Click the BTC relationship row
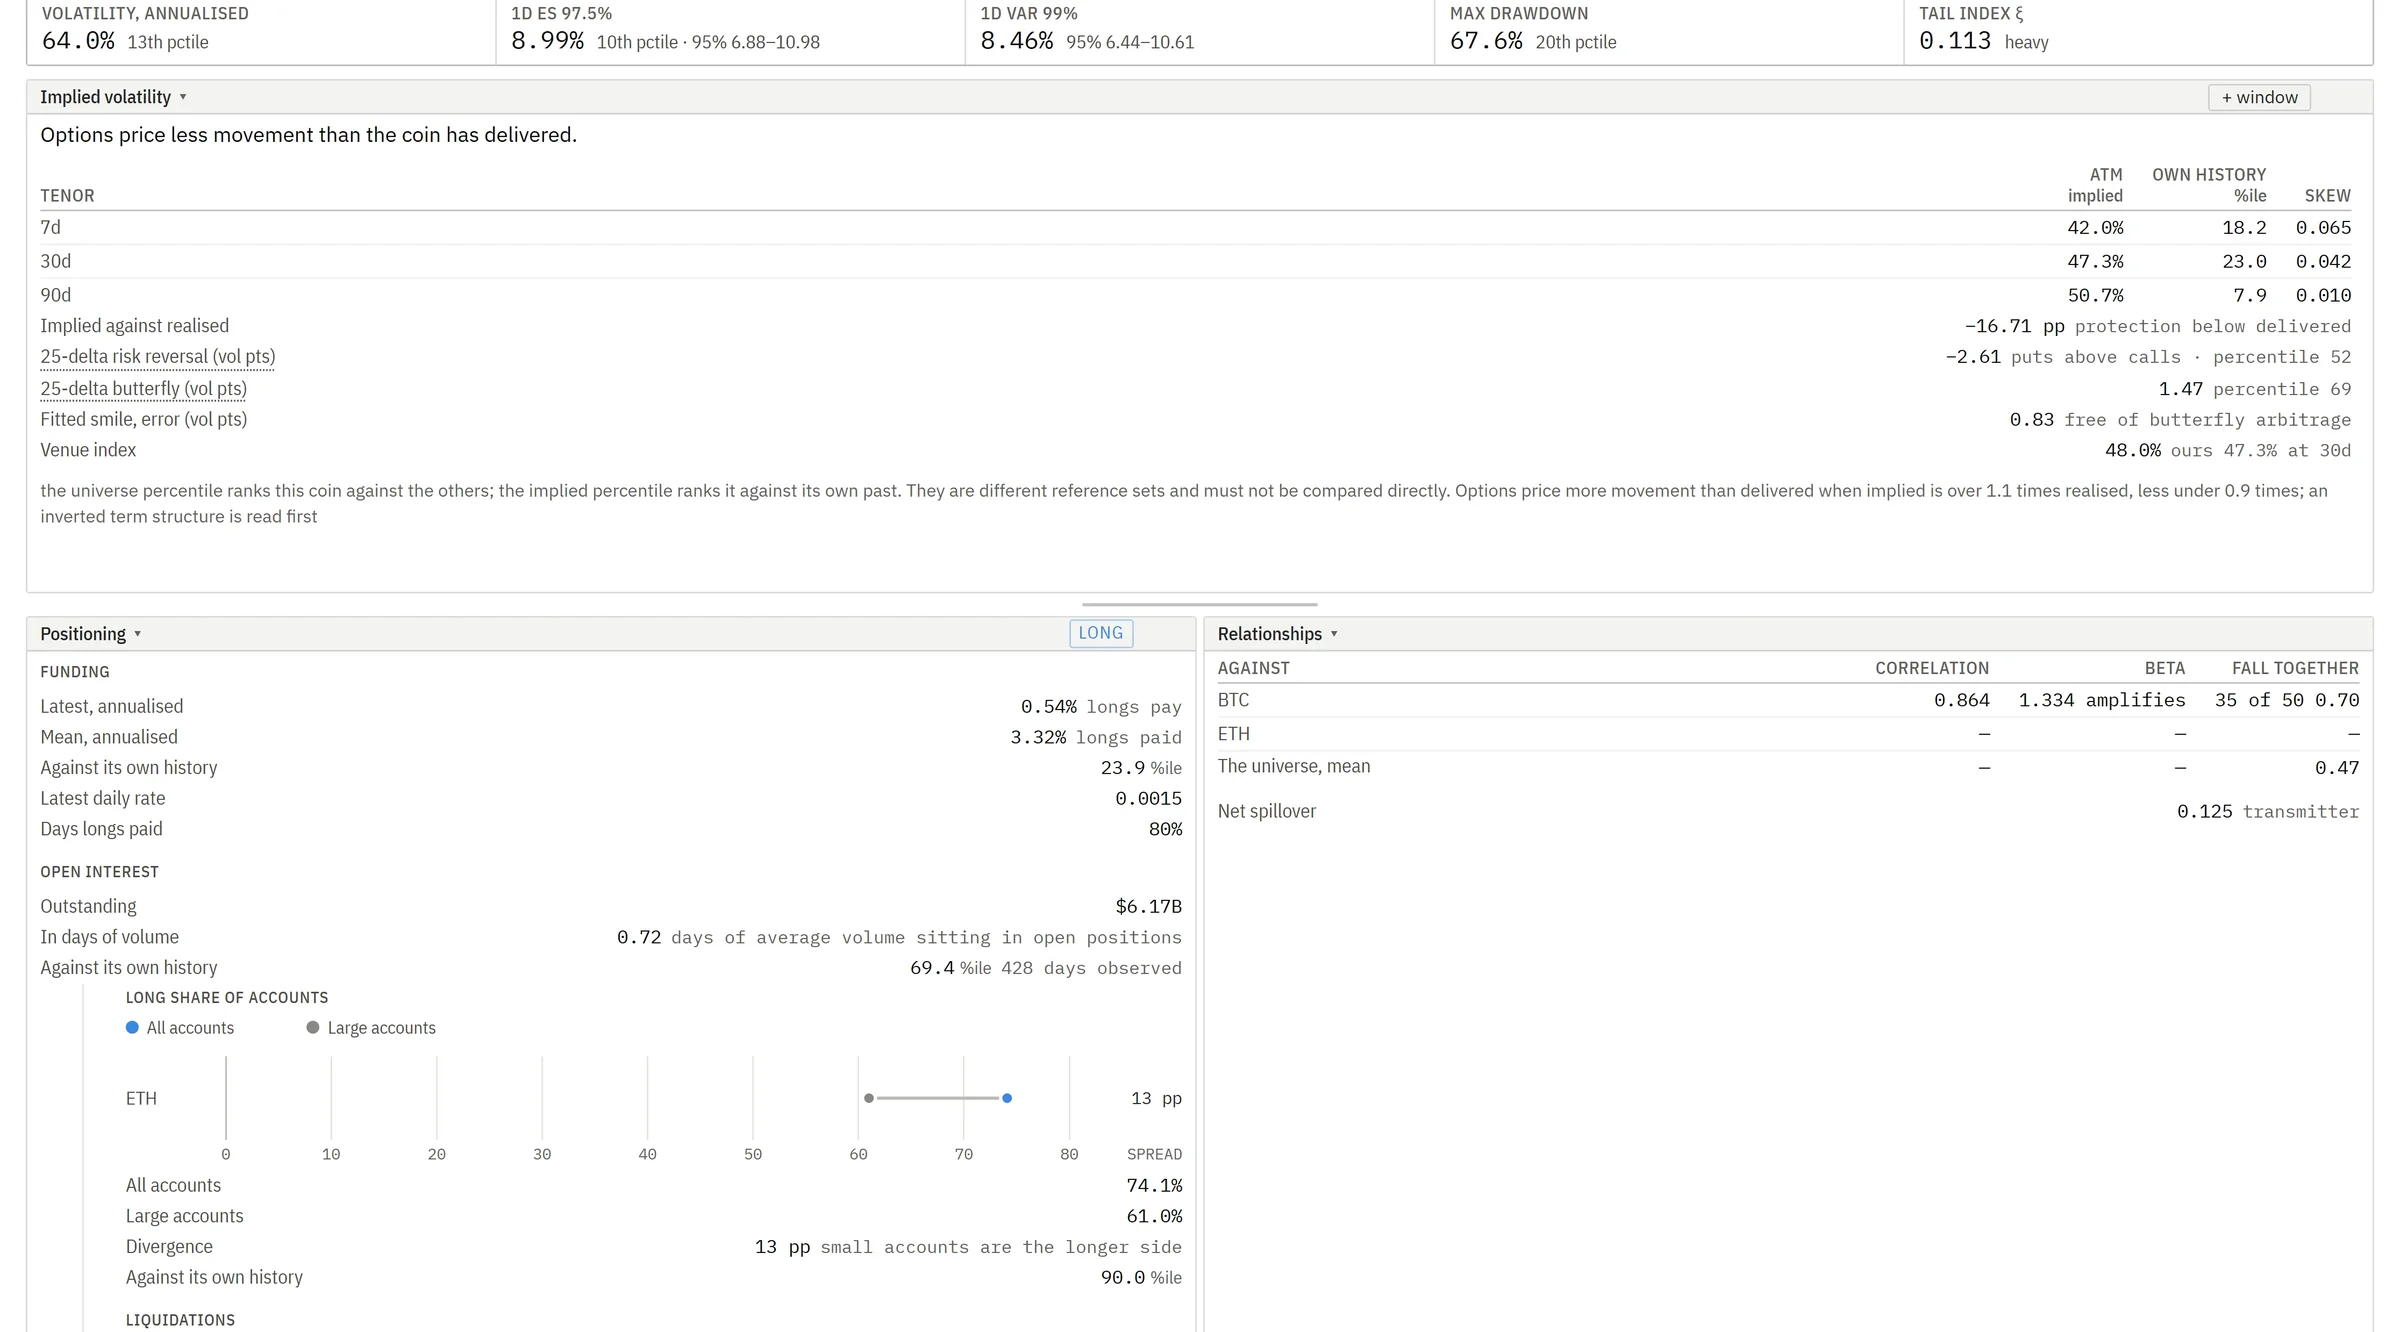Image resolution: width=2400 pixels, height=1332 pixels. [1788, 700]
